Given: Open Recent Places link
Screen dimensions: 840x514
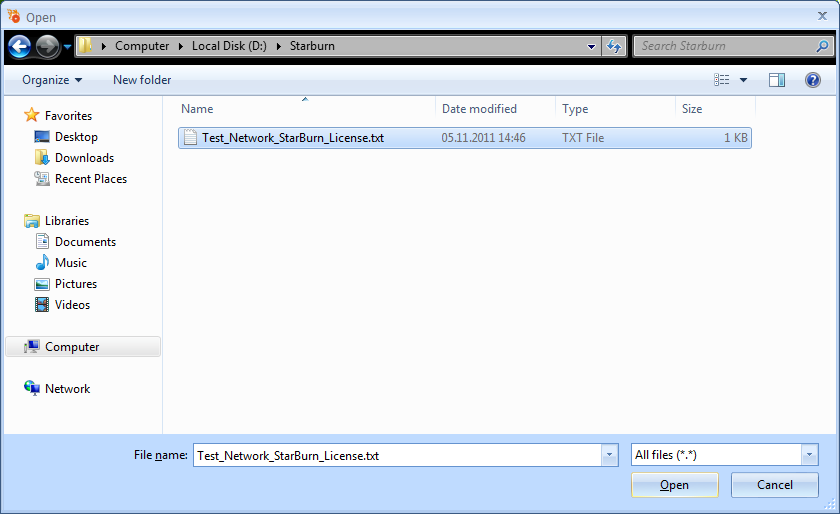Looking at the screenshot, I should tap(91, 178).
